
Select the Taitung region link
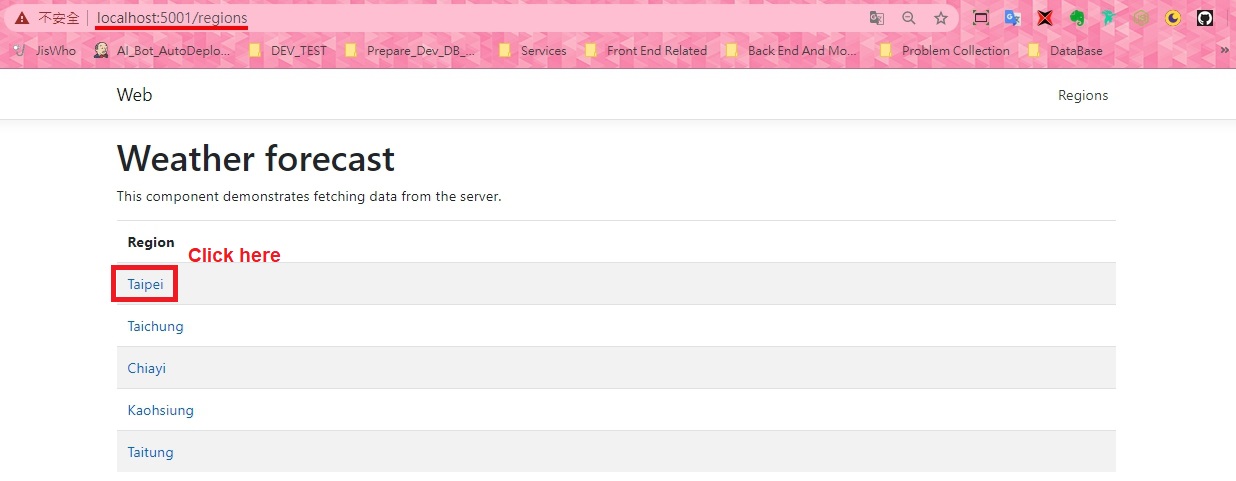point(150,452)
